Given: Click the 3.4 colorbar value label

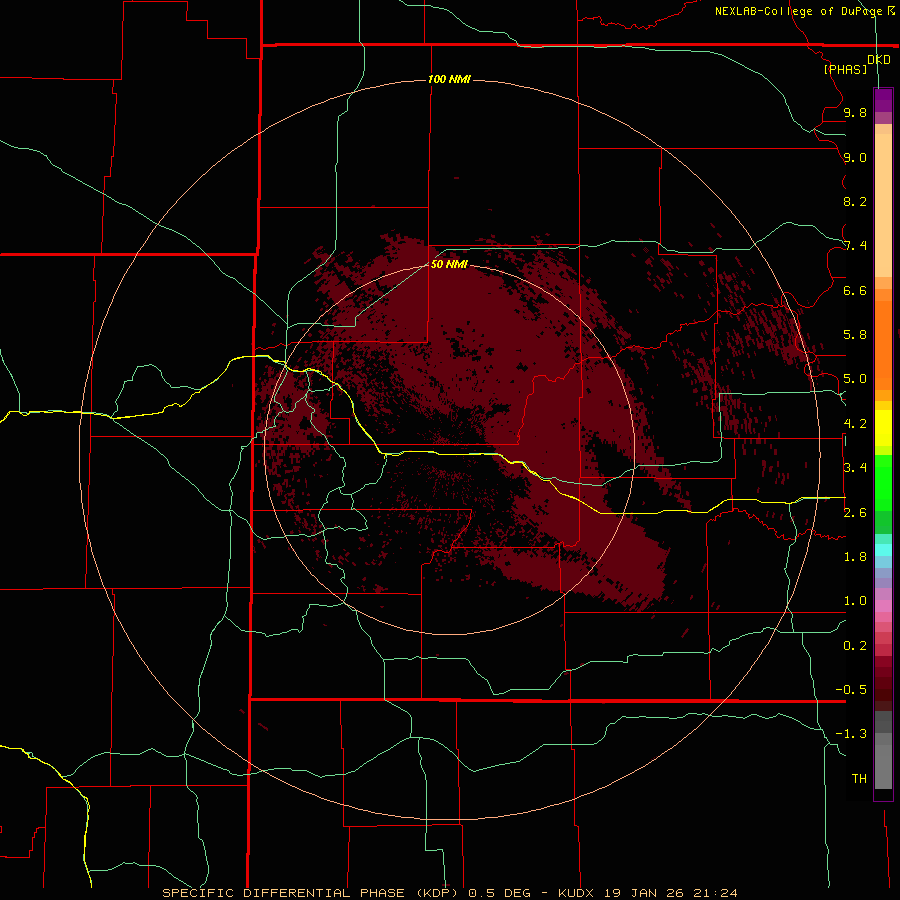Looking at the screenshot, I should coord(855,468).
